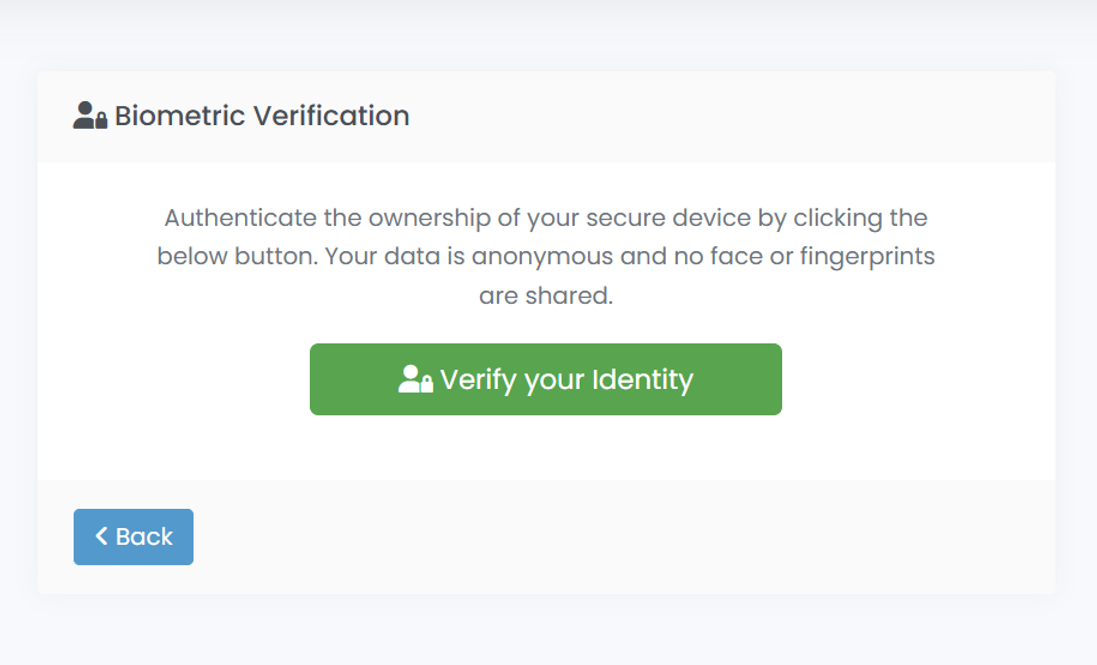Click empty header area right of the heading
This screenshot has height=665, width=1097.
tap(730, 116)
